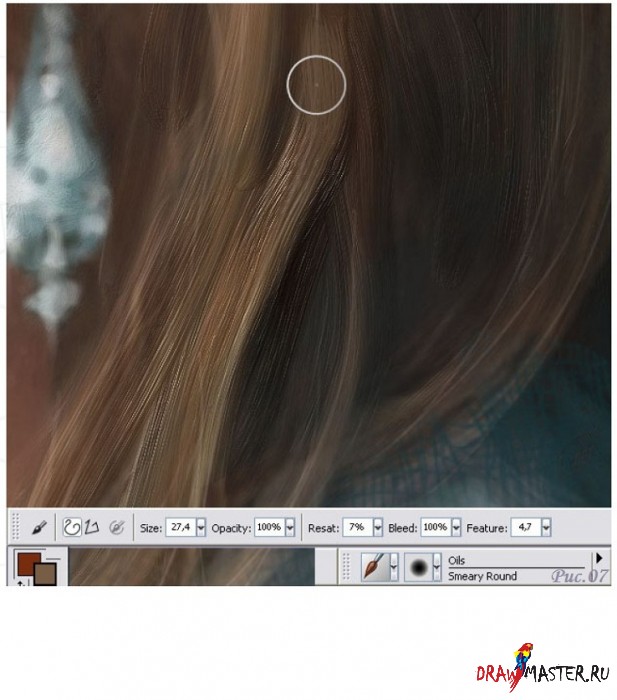Open the Size dropdown arrow
Image resolution: width=617 pixels, height=700 pixels.
(x=201, y=527)
